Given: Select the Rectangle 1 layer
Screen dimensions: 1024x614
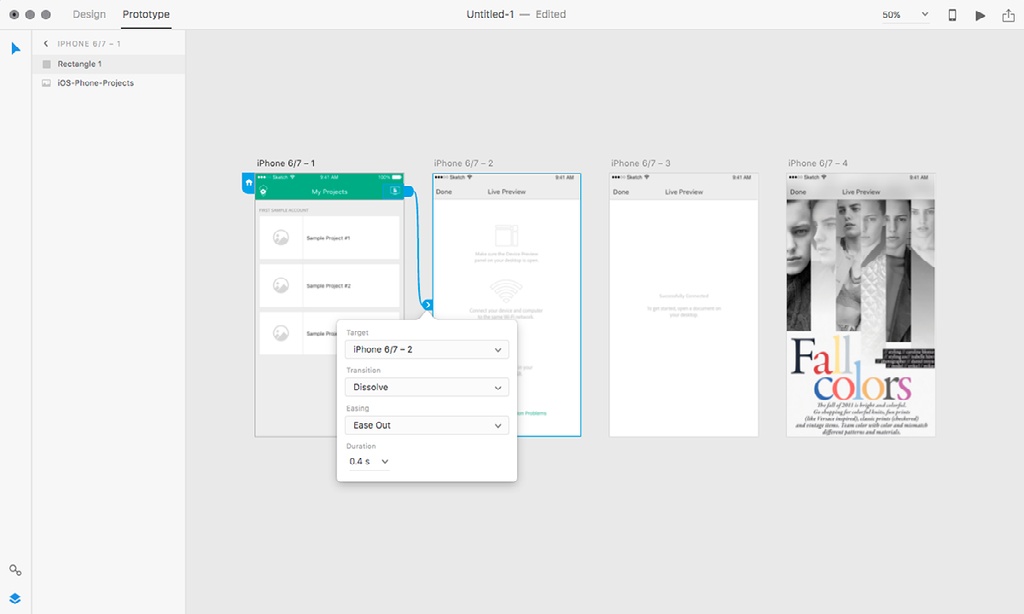Looking at the screenshot, I should pyautogui.click(x=109, y=64).
